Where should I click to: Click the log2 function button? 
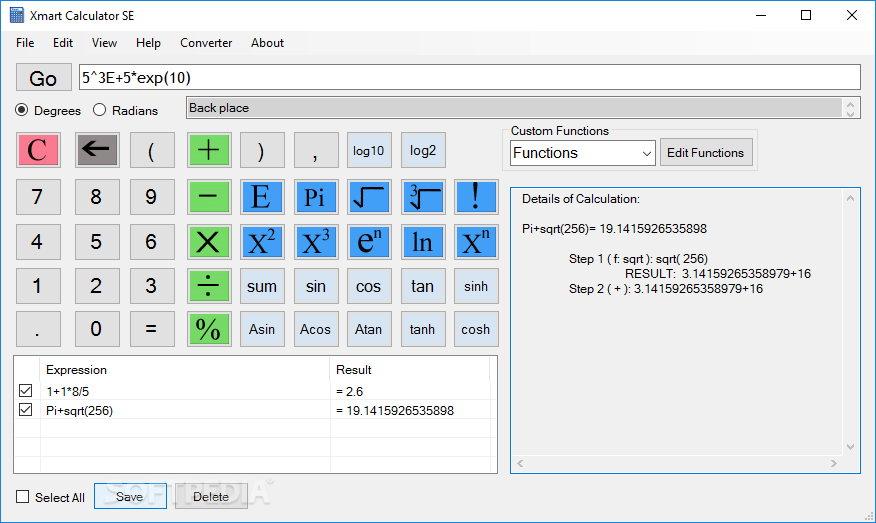click(423, 150)
